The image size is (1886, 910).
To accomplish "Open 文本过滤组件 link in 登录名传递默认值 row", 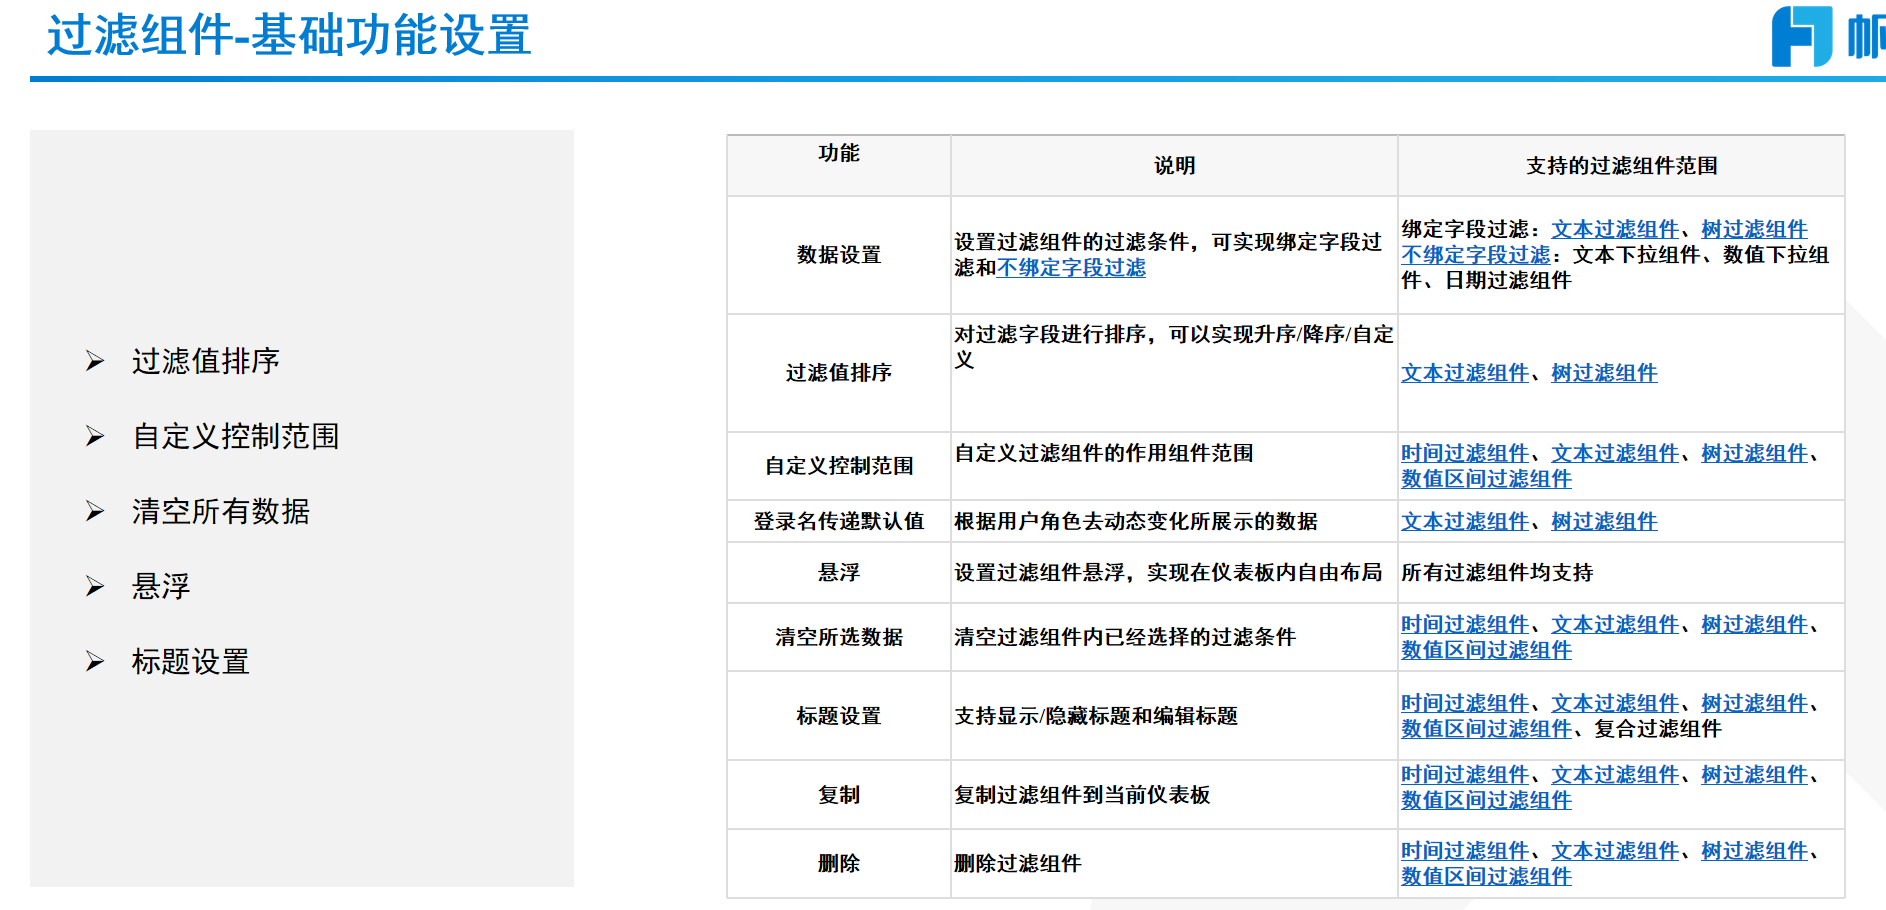I will 1465,521.
